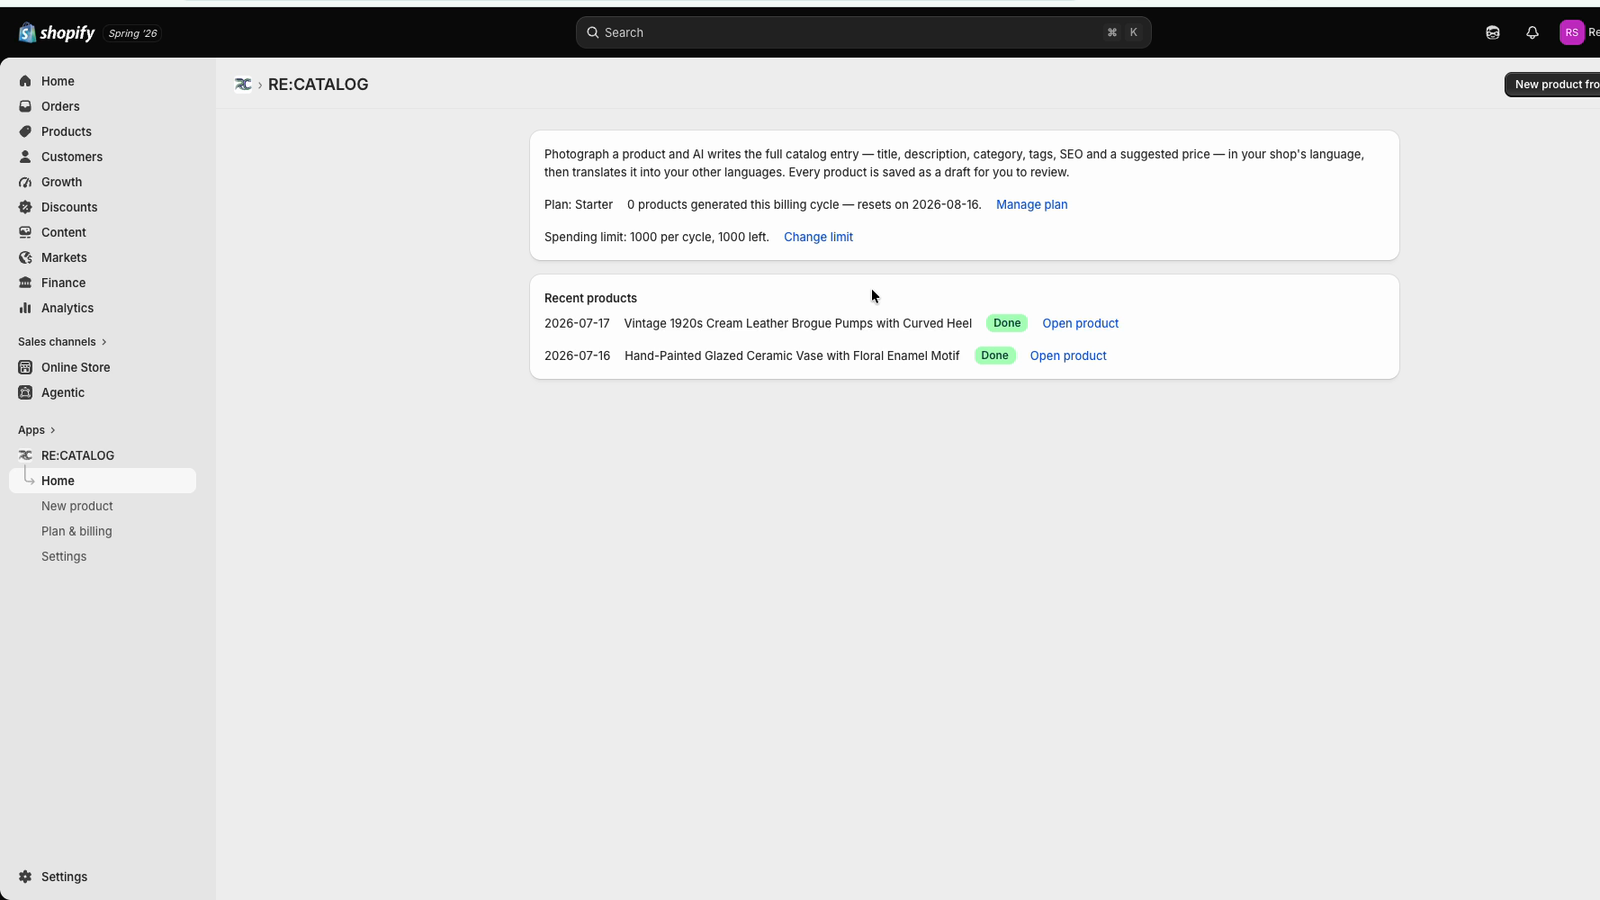Viewport: 1600px width, 900px height.
Task: Click the New product button at top right
Action: coord(1552,84)
